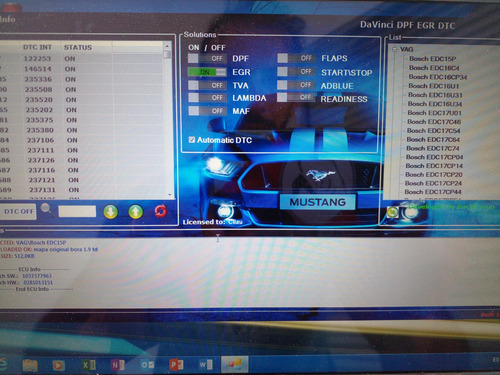Click the refresh icon under the ECU list
Image resolution: width=500 pixels, height=375 pixels.
(x=393, y=212)
